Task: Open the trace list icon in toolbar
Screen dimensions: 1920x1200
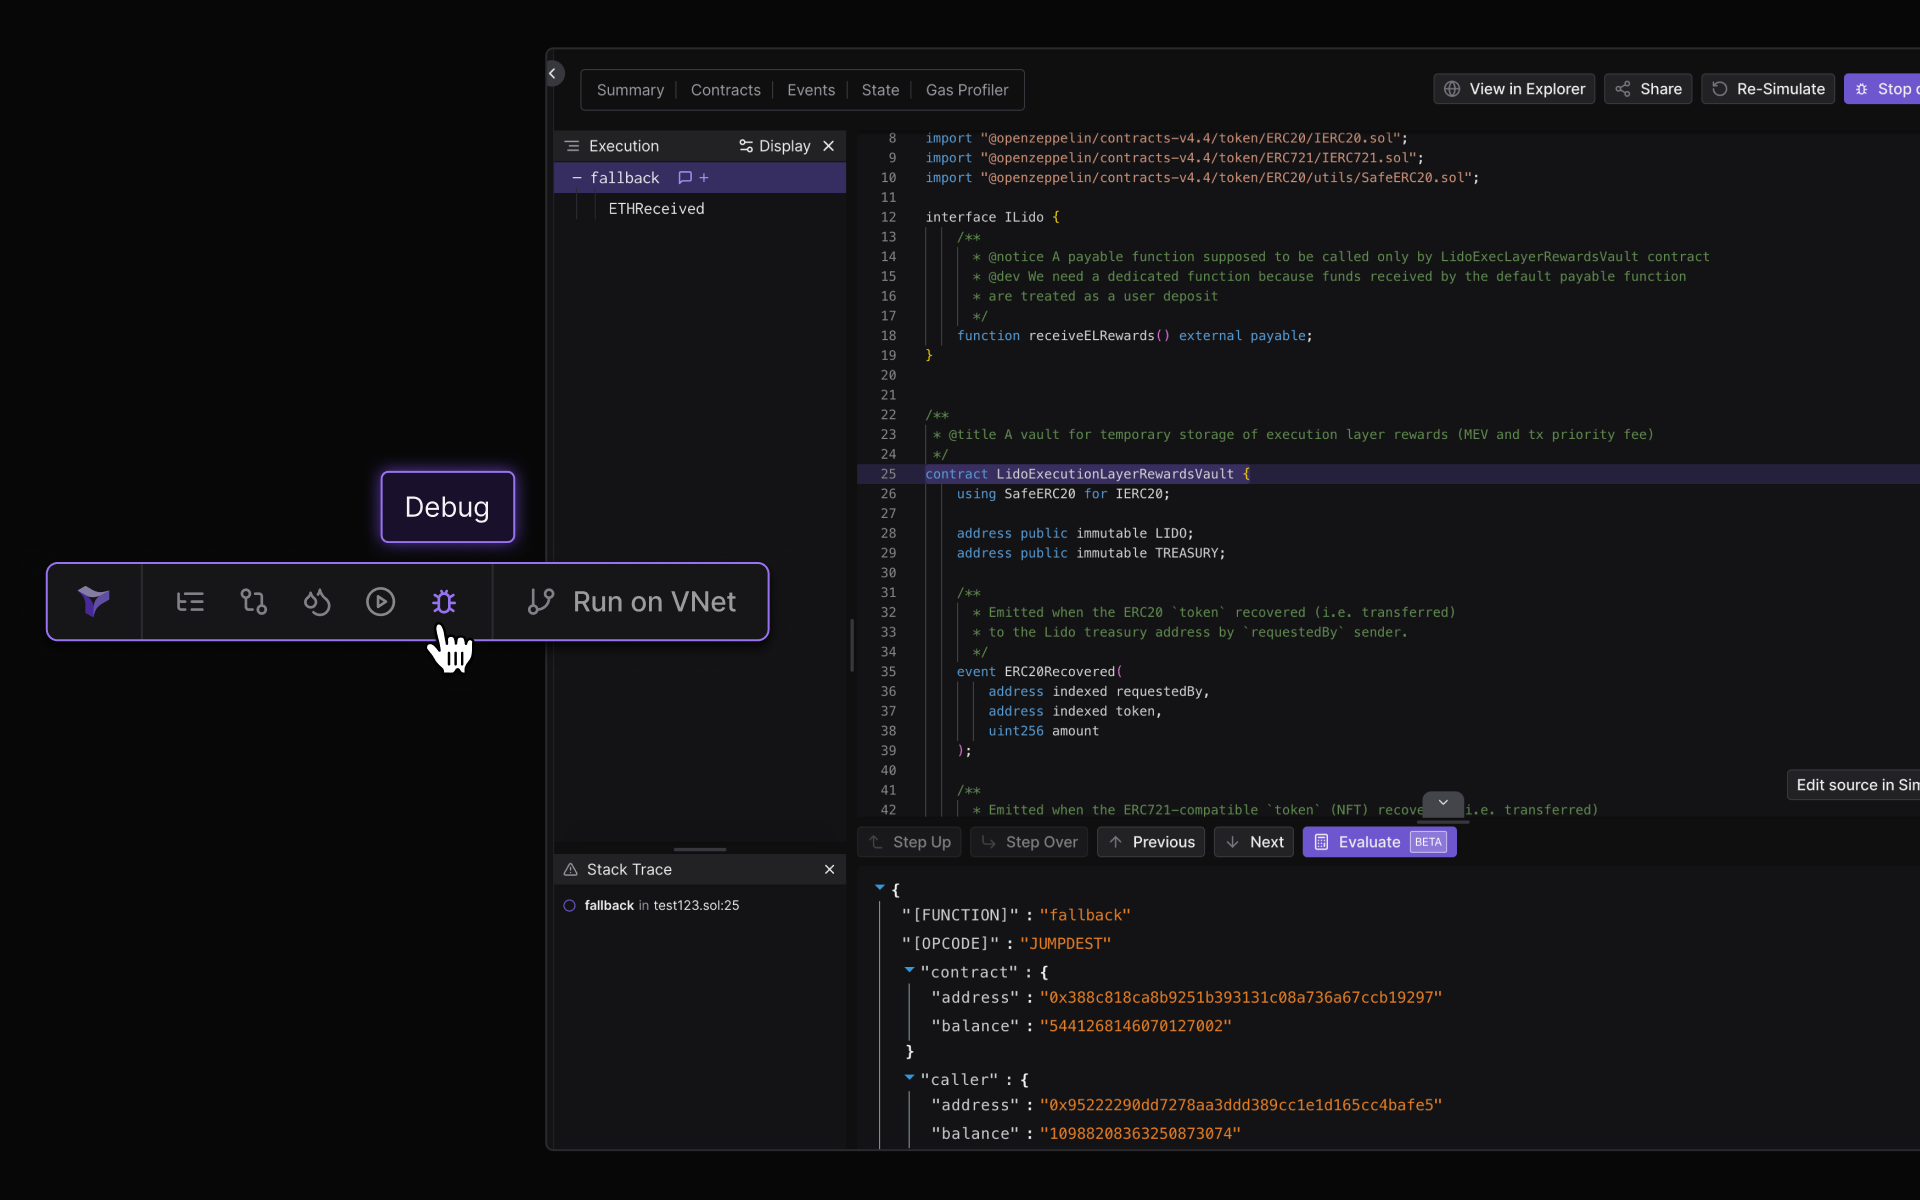Action: [x=190, y=602]
